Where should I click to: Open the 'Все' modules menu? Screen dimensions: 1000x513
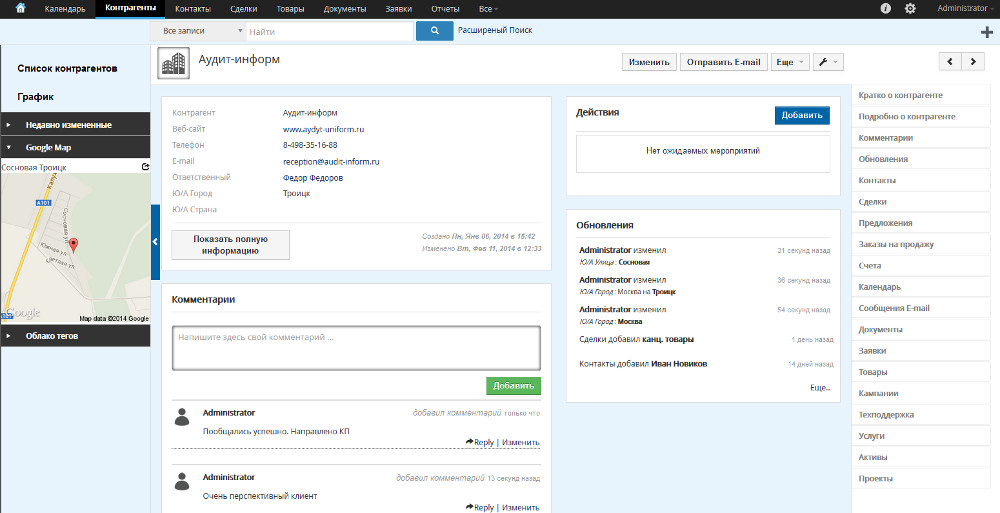489,9
